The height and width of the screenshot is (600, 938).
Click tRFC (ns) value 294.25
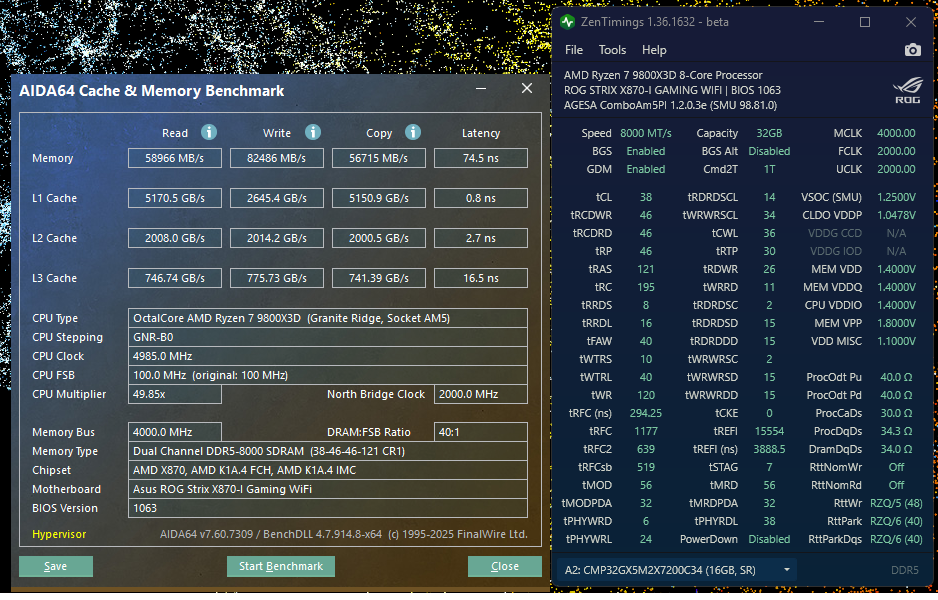(x=645, y=413)
